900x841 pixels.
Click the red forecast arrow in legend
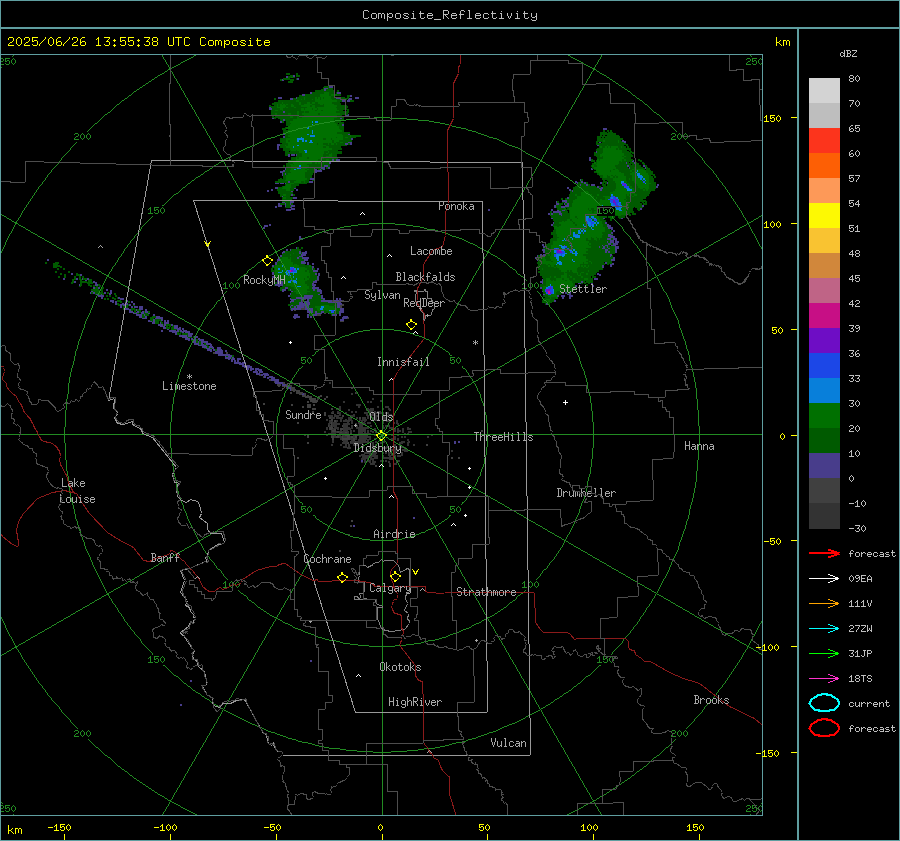point(824,553)
